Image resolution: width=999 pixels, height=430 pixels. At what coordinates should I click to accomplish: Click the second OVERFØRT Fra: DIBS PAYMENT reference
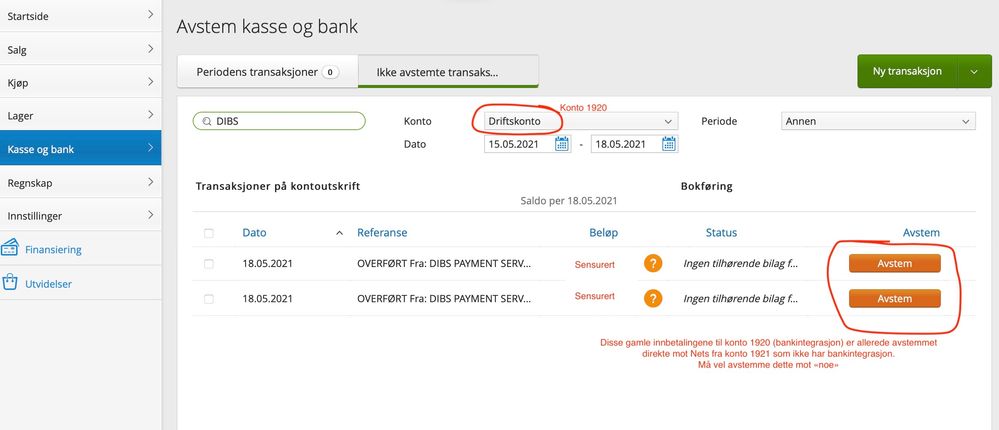coord(444,298)
